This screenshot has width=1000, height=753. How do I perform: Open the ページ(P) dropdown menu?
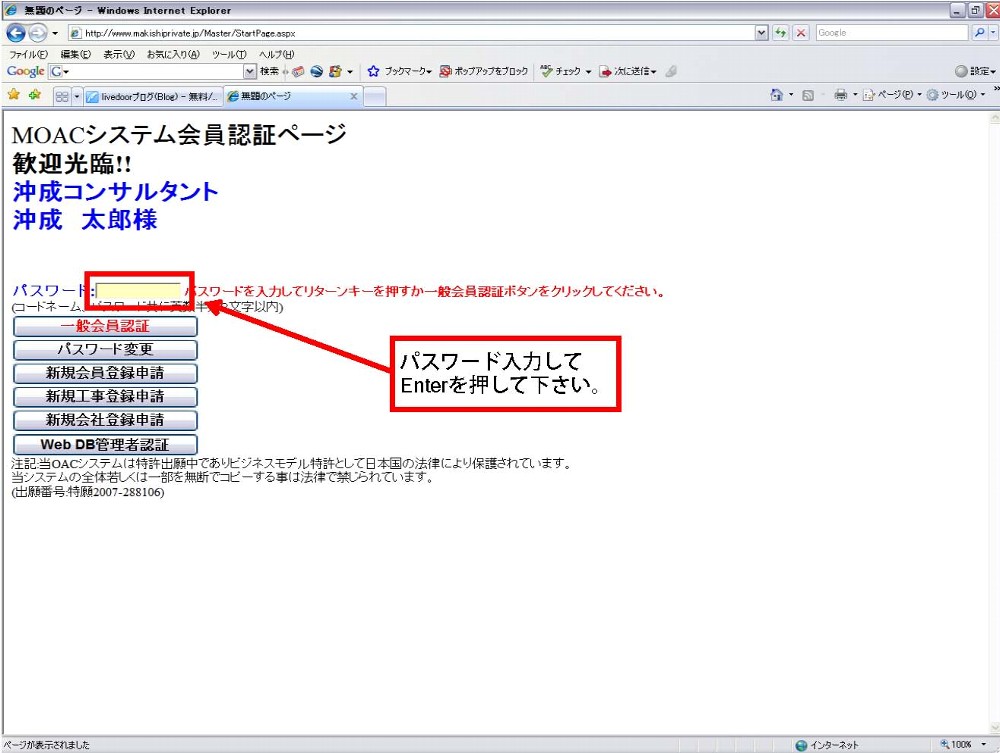(892, 96)
